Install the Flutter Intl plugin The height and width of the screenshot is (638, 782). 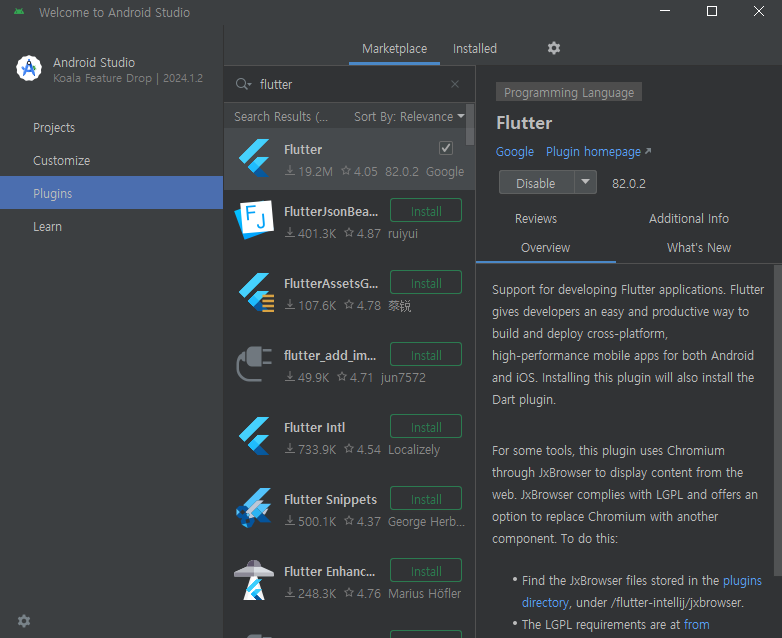coord(426,427)
